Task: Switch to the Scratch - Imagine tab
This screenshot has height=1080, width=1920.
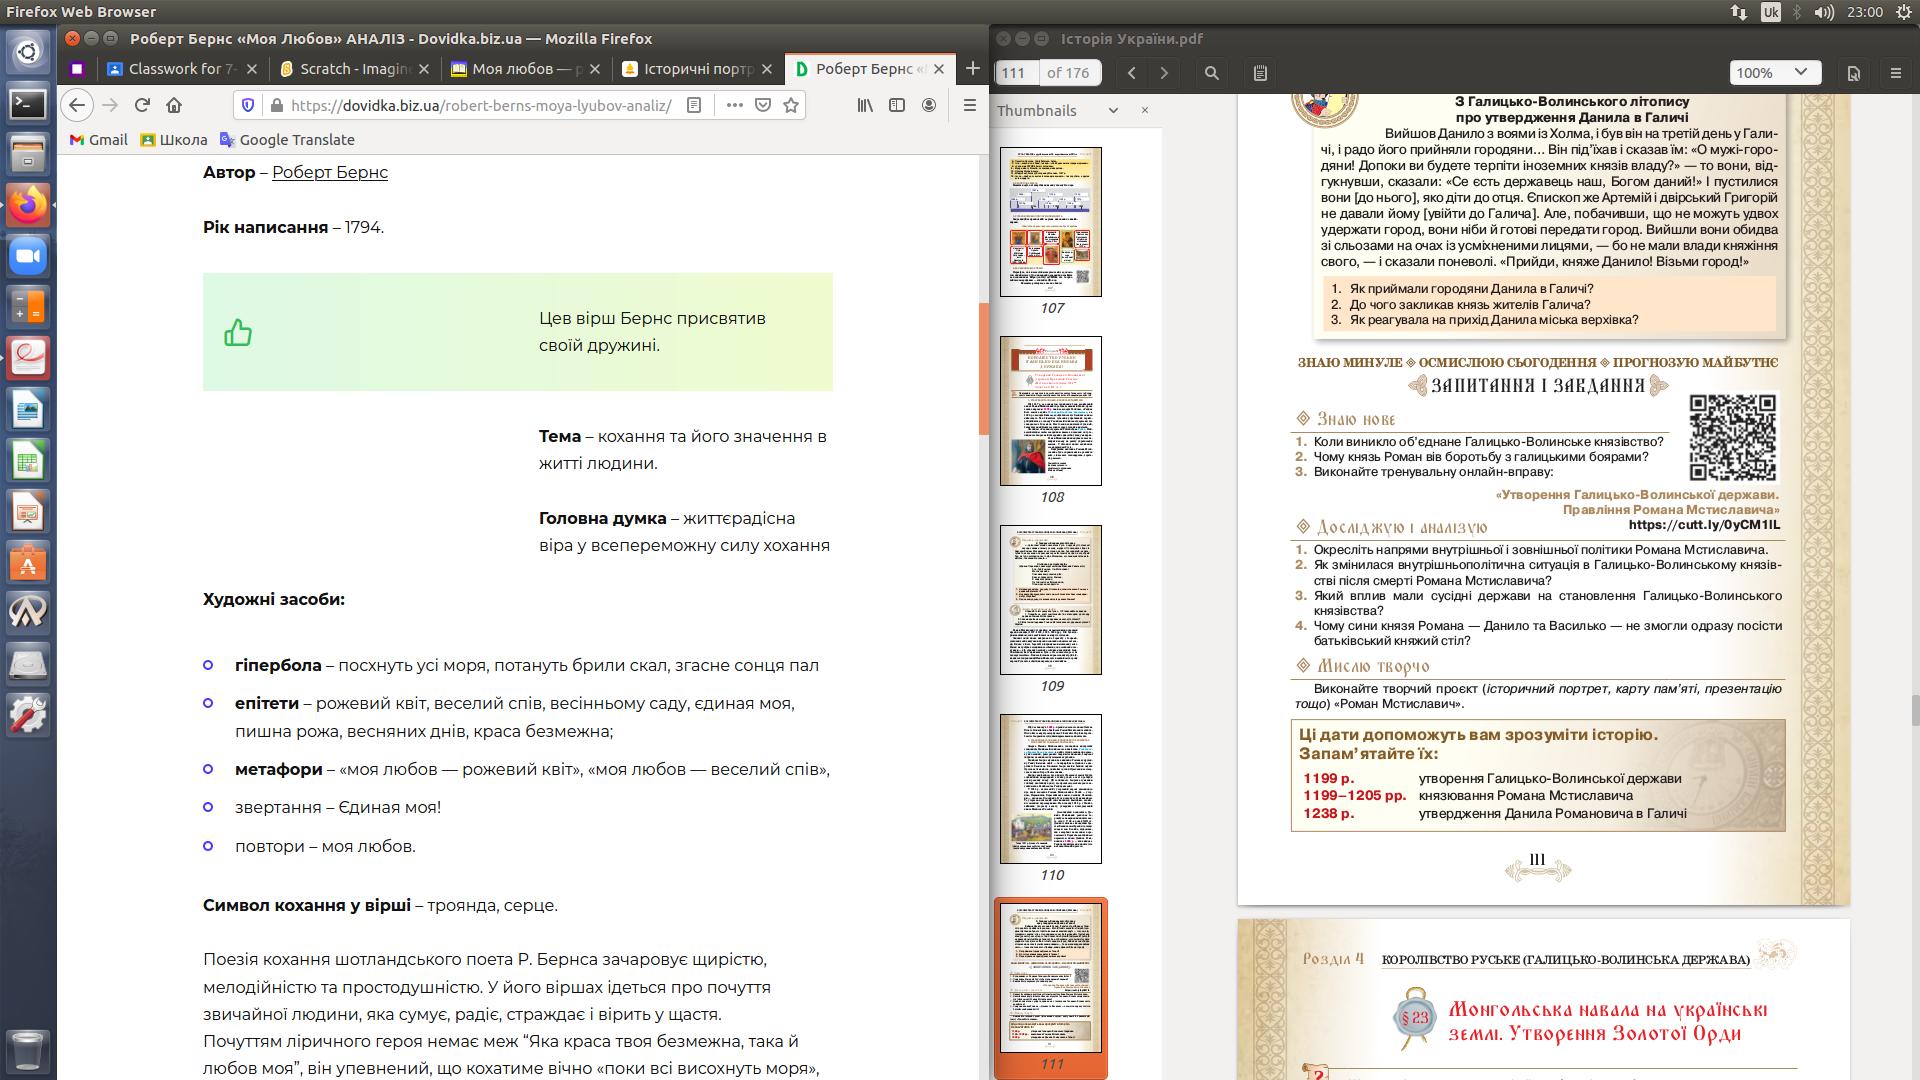Action: coord(355,69)
